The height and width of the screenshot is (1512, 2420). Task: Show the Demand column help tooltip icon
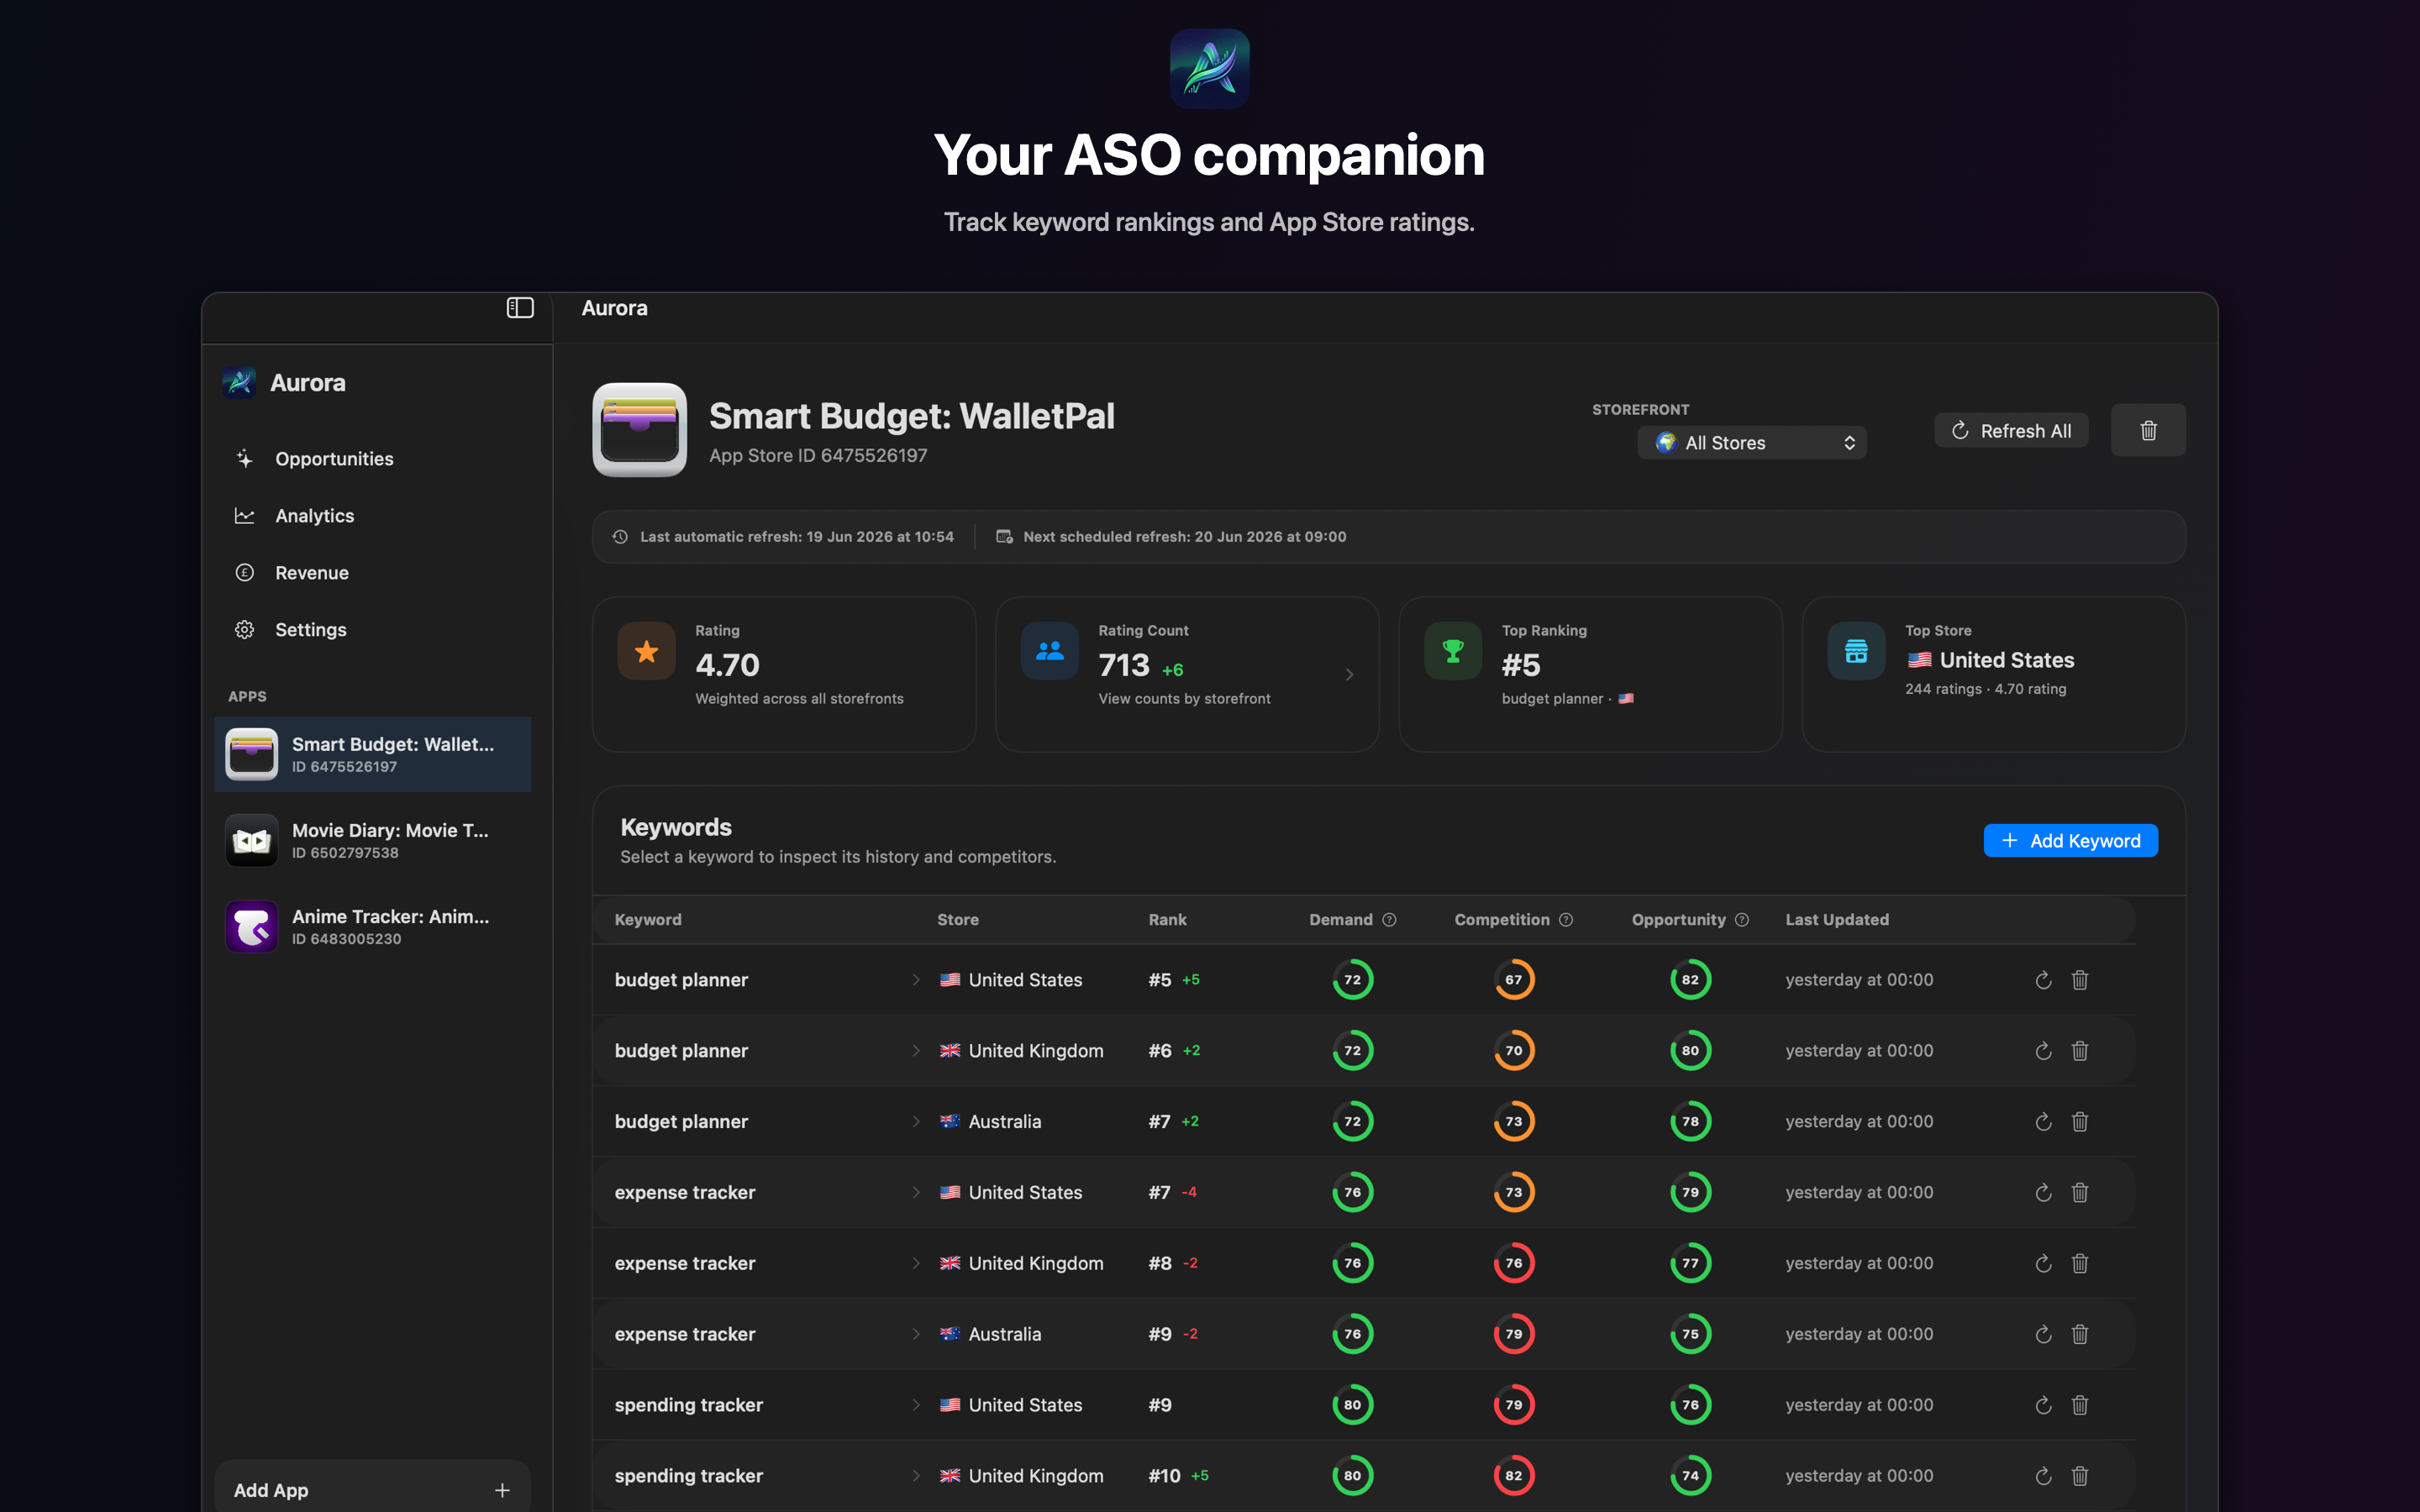click(1389, 920)
